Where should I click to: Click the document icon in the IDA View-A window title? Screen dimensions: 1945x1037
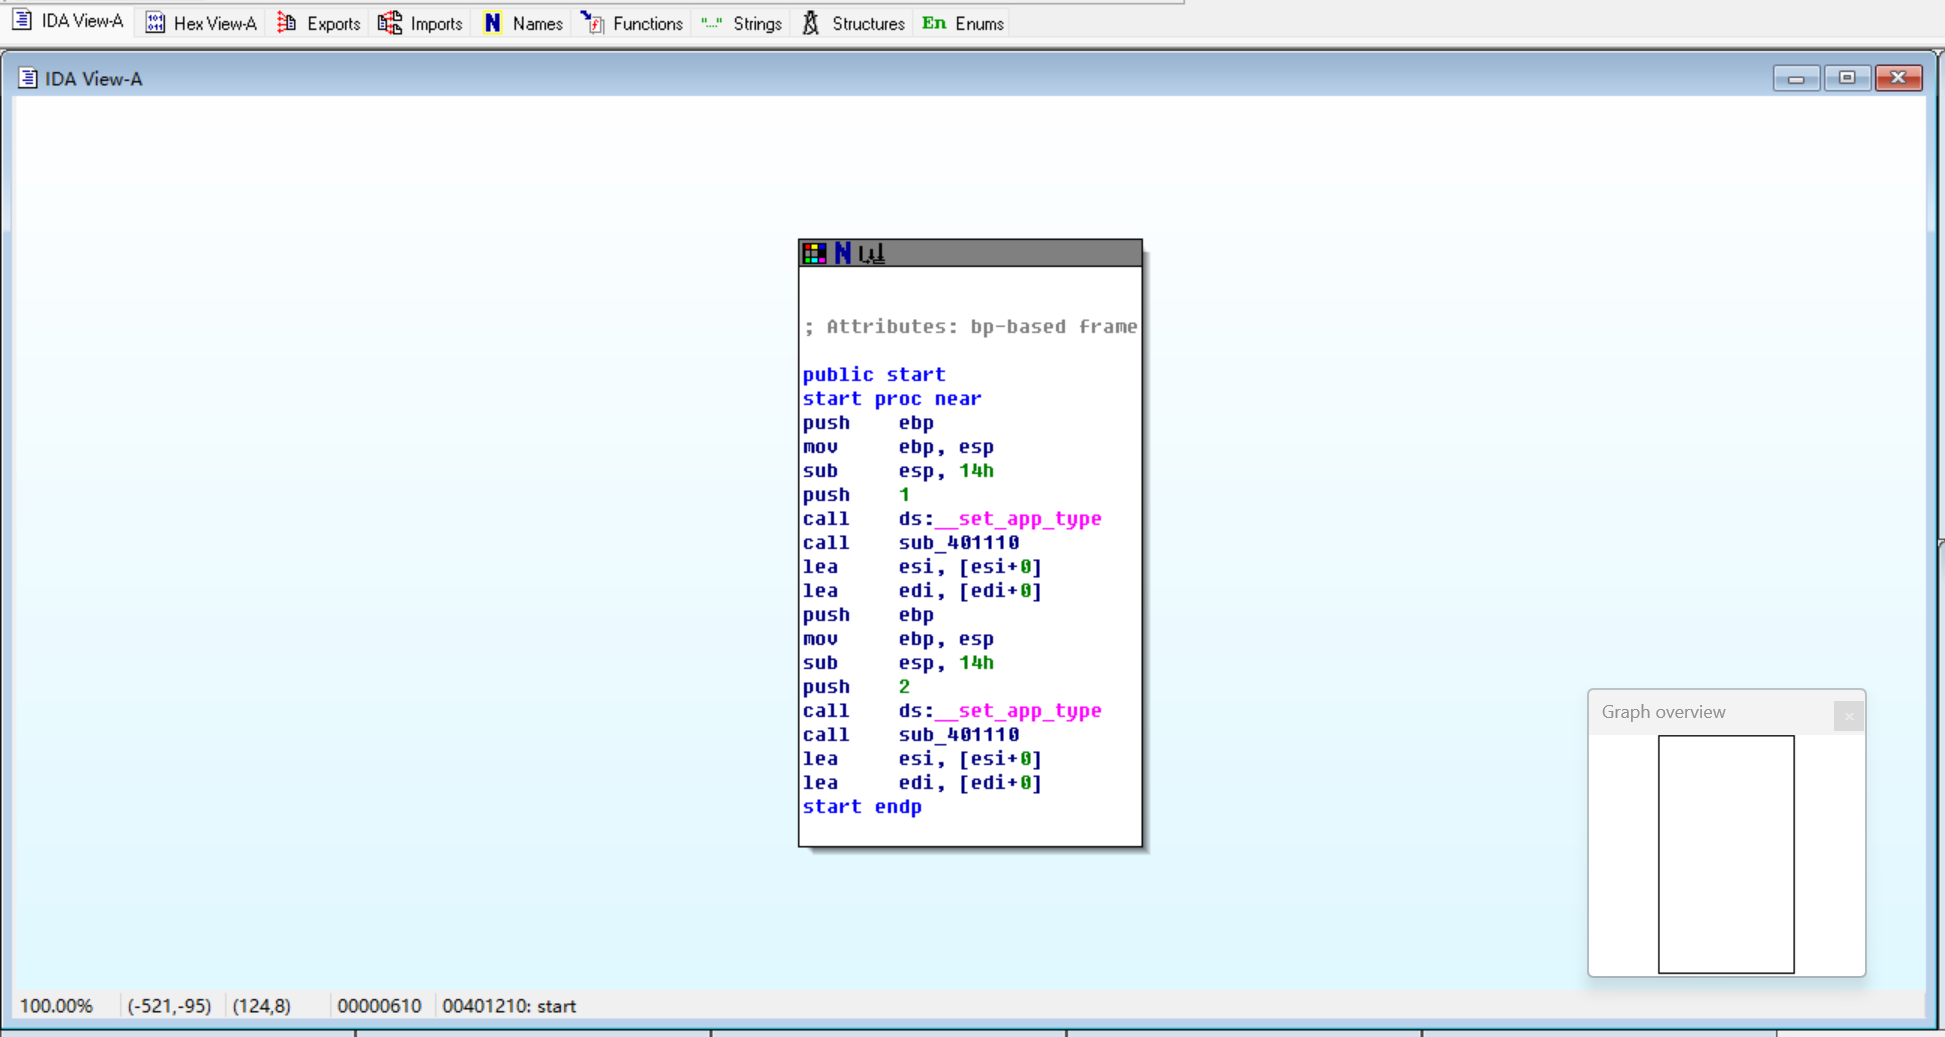(x=28, y=78)
